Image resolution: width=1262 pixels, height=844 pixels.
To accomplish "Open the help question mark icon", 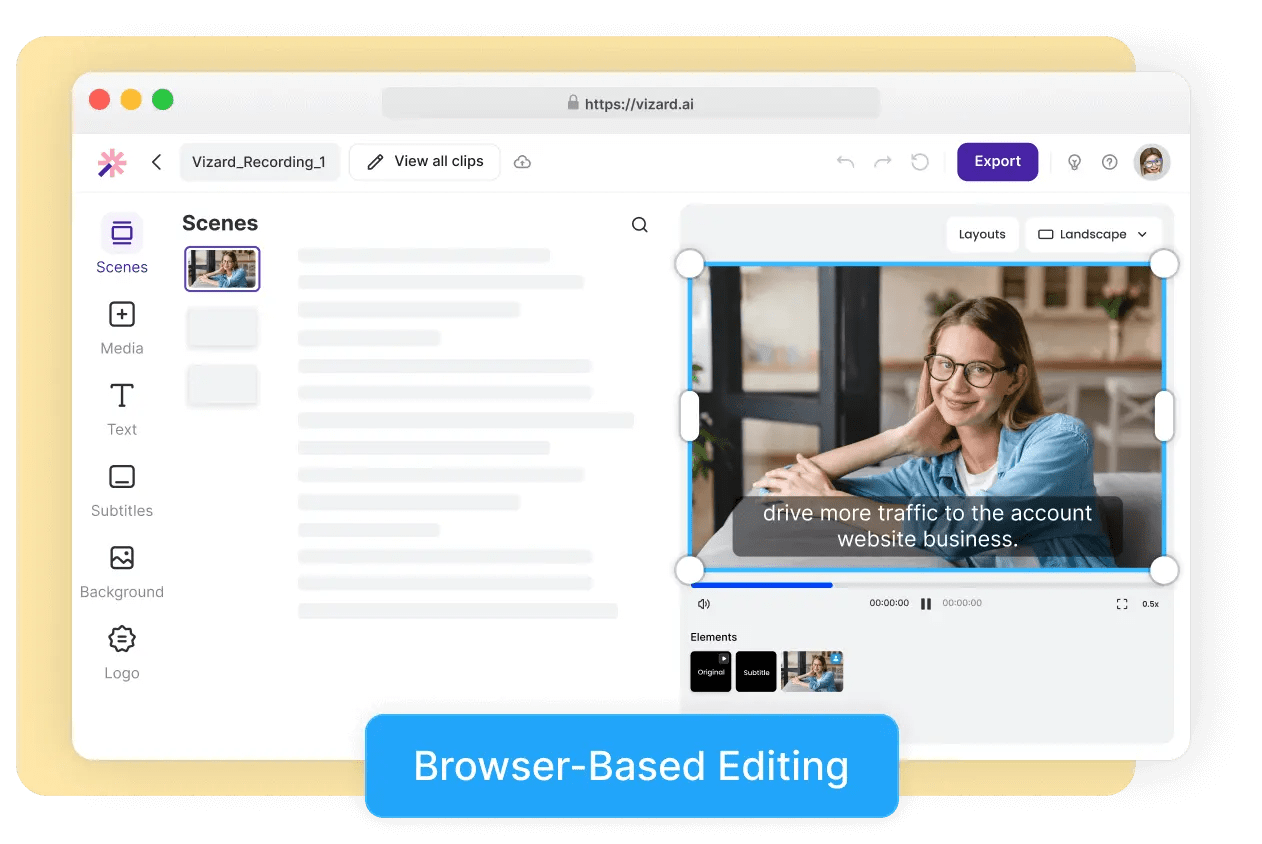I will pyautogui.click(x=1110, y=161).
